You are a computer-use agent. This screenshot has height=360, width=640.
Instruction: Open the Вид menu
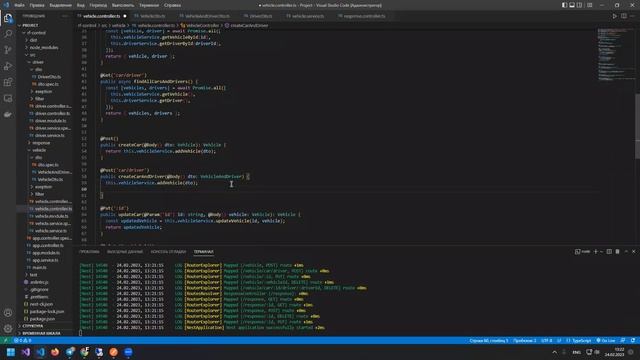[81, 5]
